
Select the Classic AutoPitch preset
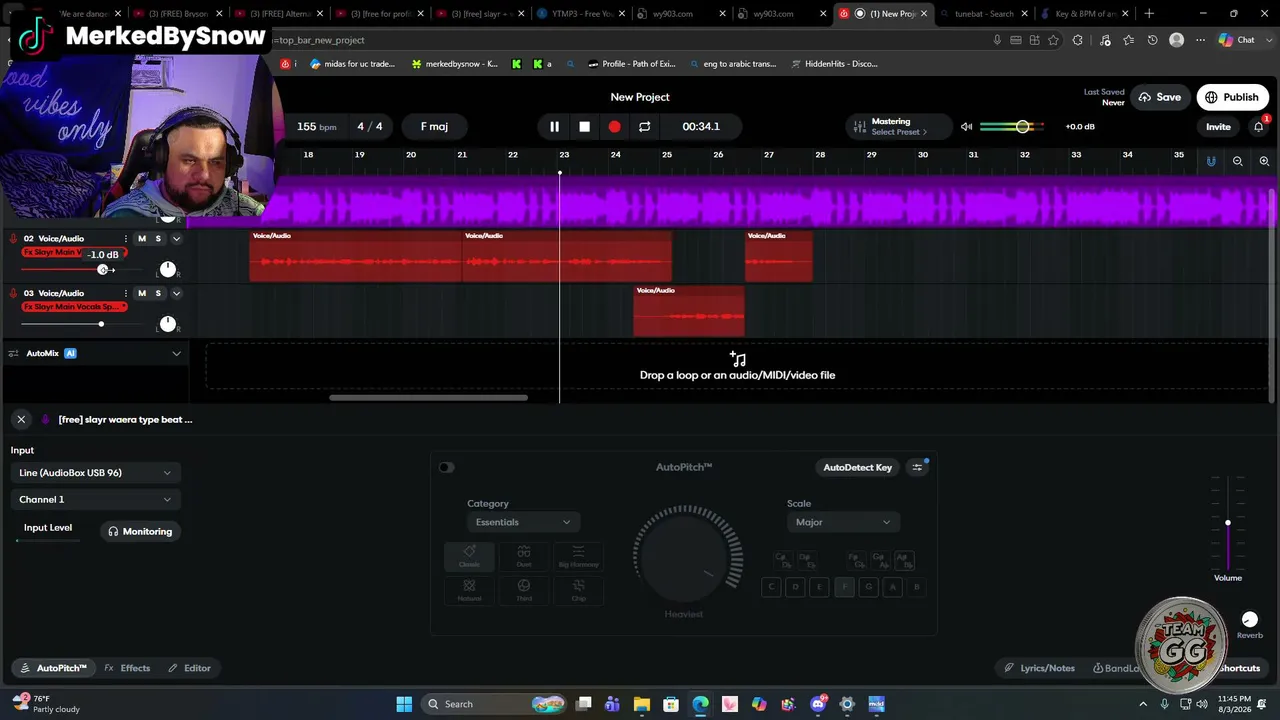(x=469, y=557)
